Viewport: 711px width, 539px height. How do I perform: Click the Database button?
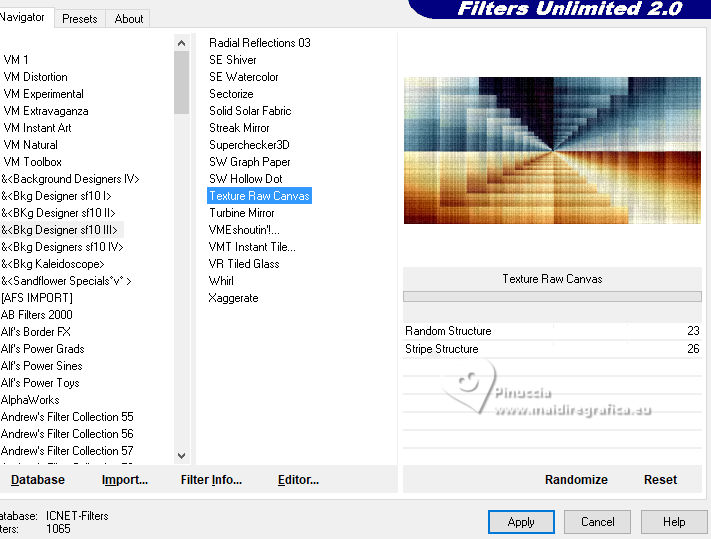tap(38, 480)
